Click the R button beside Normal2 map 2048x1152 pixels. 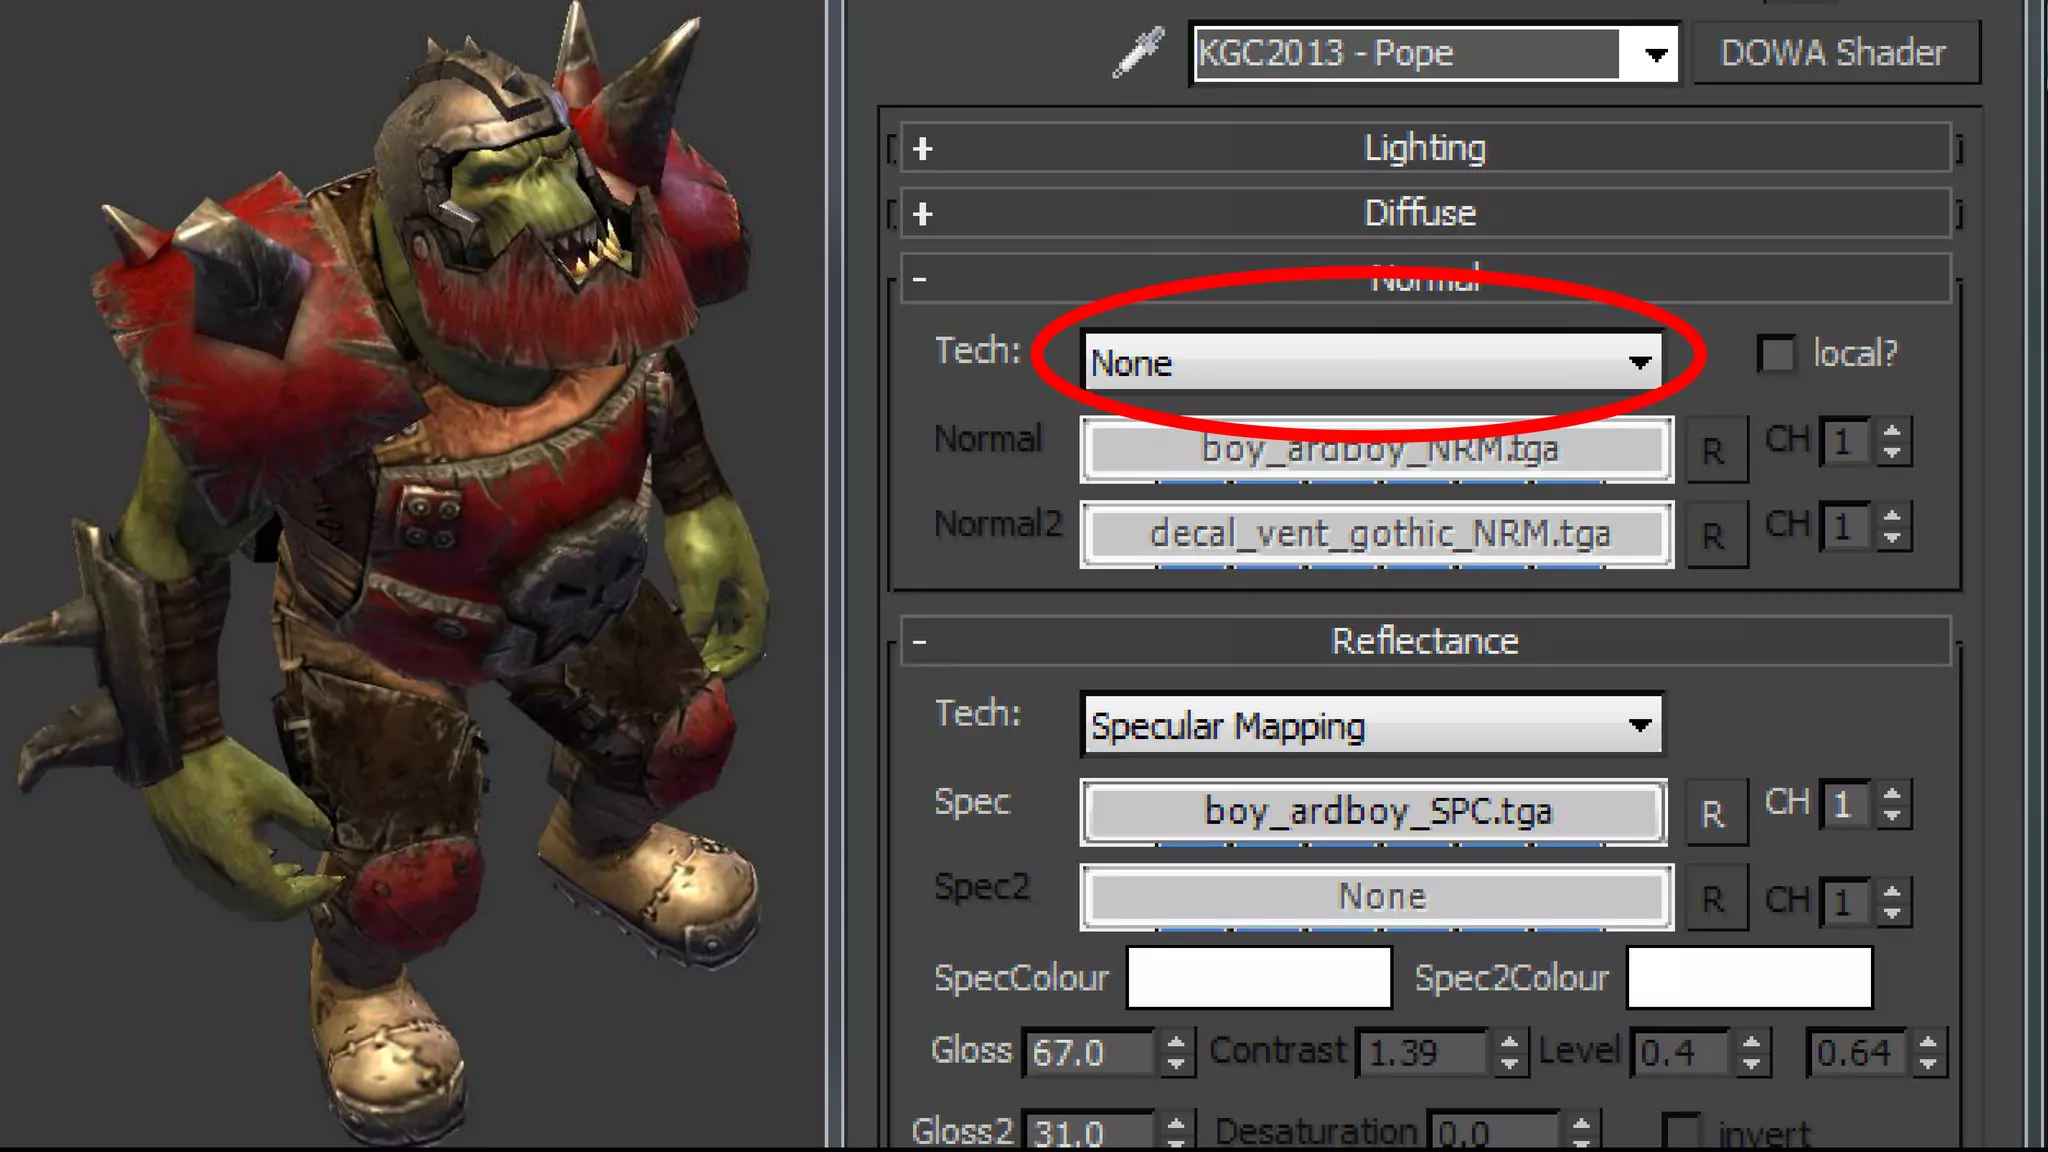(1715, 536)
